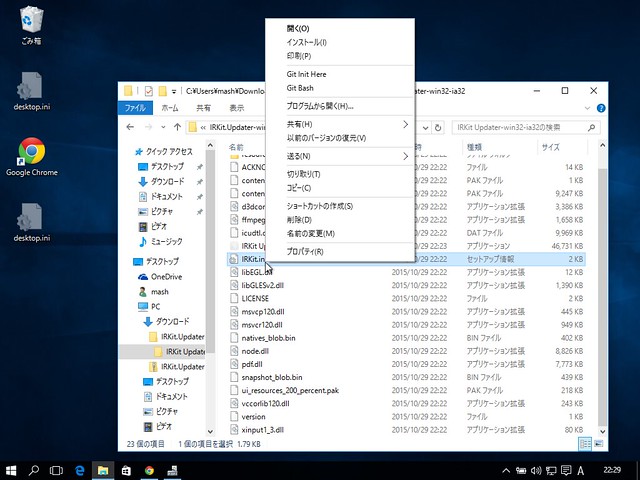Open quick access toolbar customize dropdown
This screenshot has height=480, width=640.
coord(174,91)
